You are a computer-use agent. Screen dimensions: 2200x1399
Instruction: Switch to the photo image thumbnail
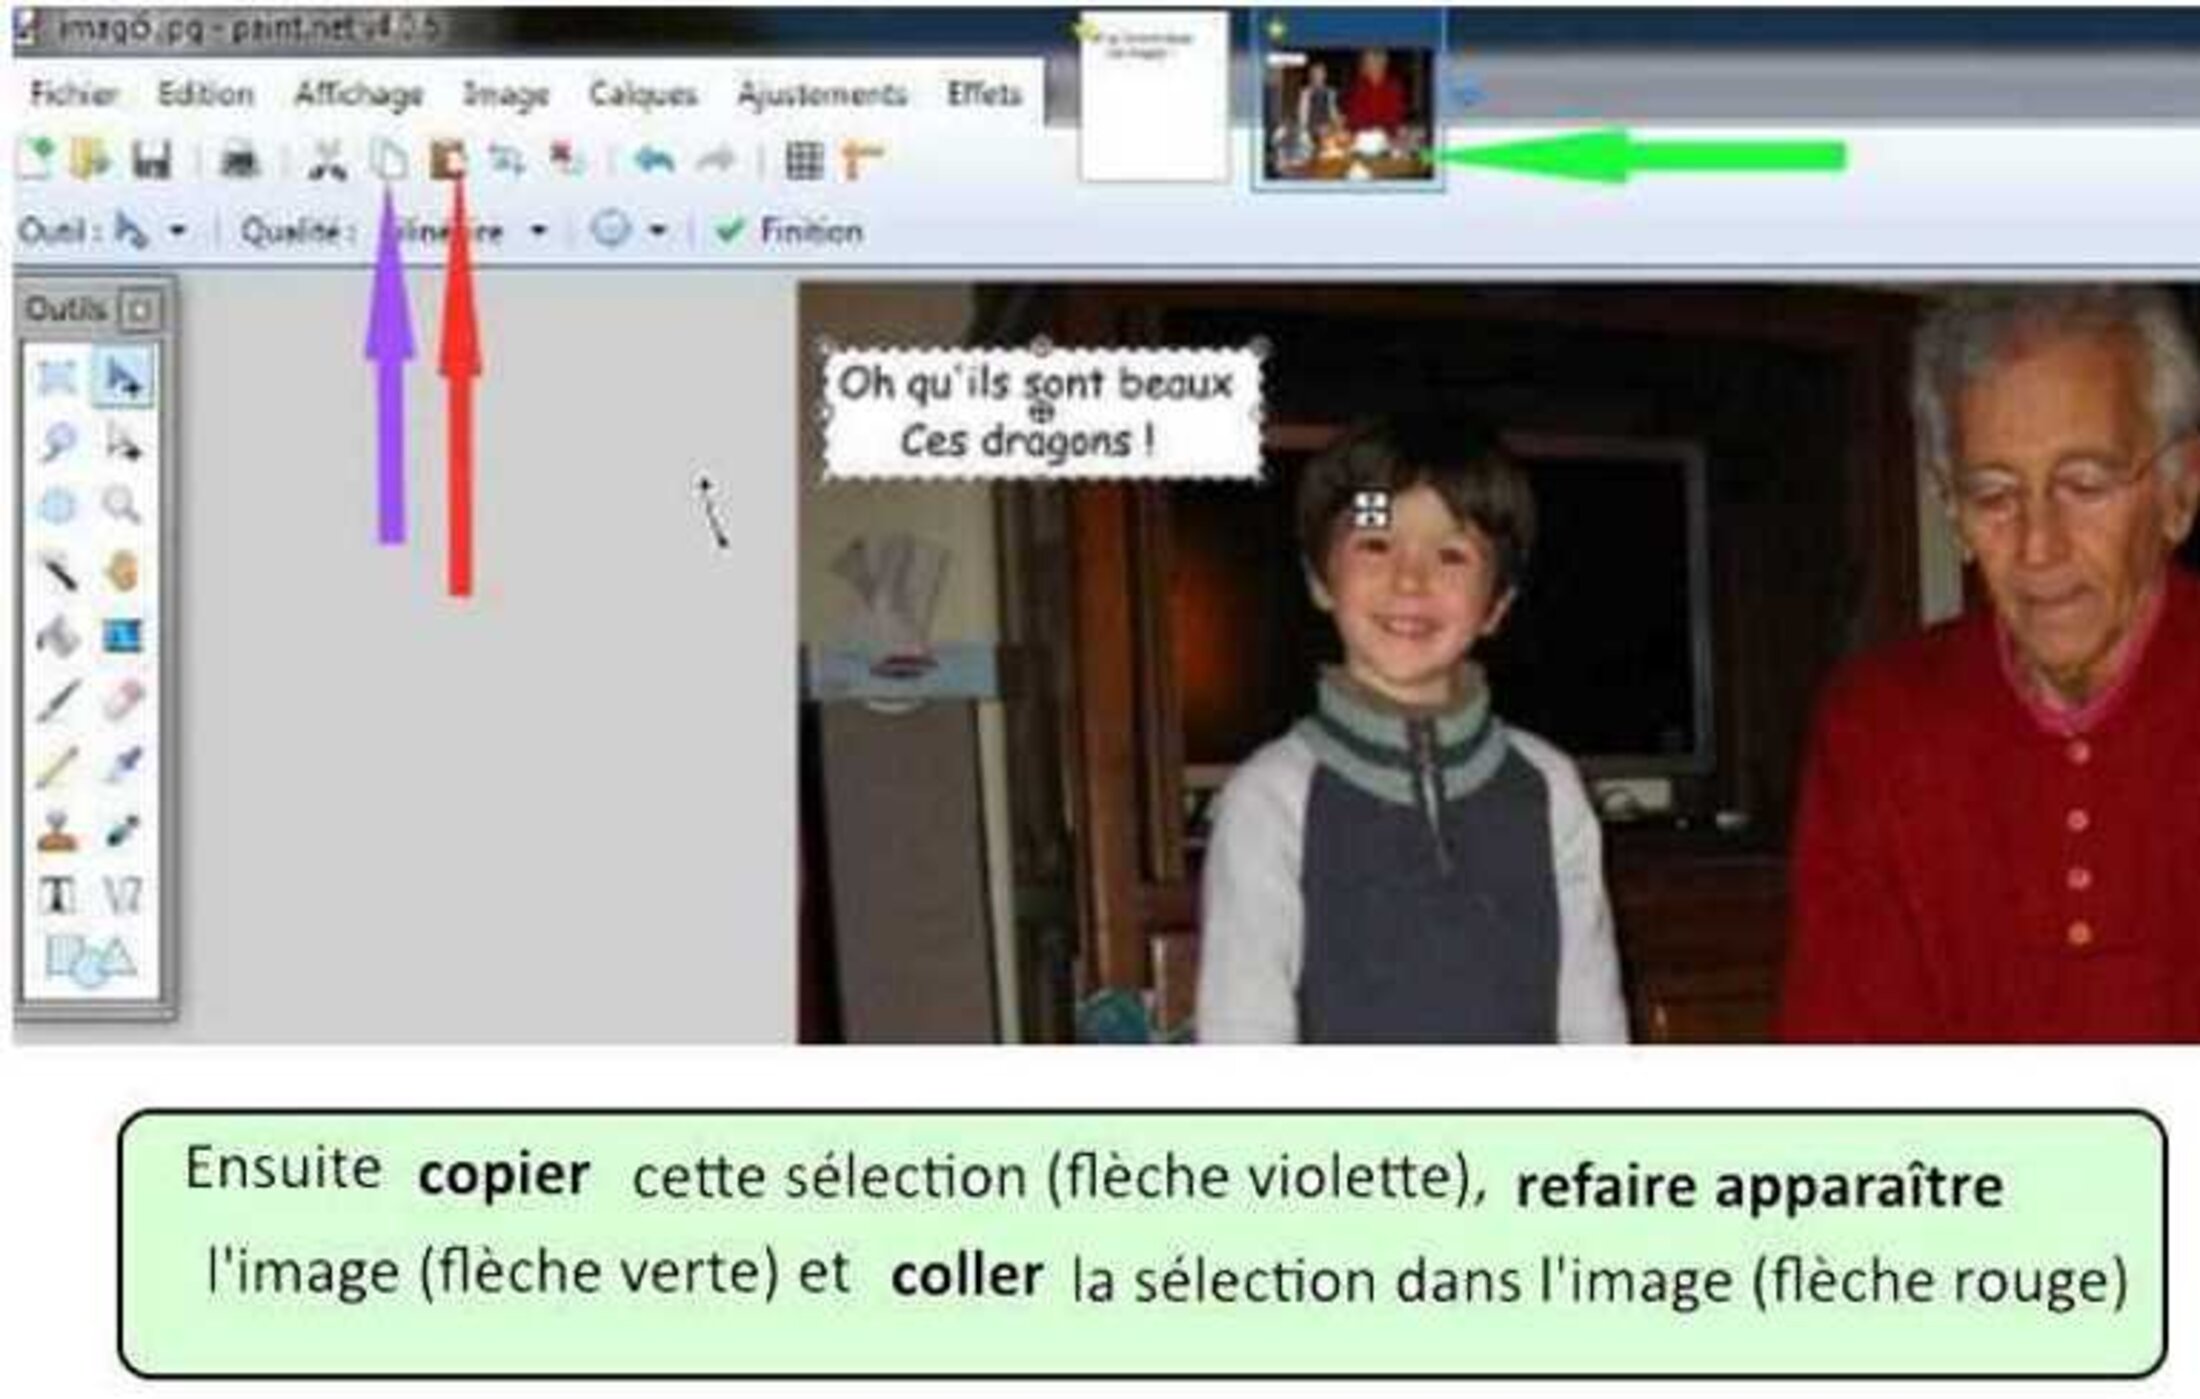tap(1347, 113)
